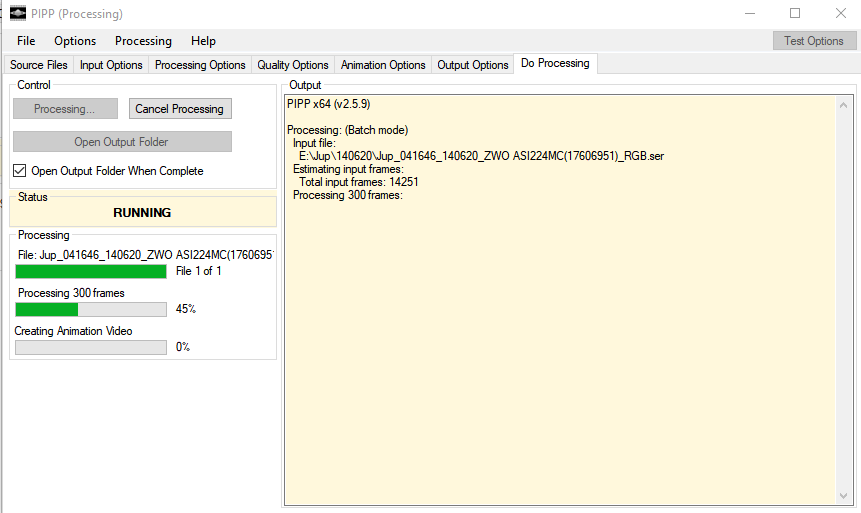The height and width of the screenshot is (513, 861).
Task: Click the PIPP application icon in title bar
Action: [18, 13]
